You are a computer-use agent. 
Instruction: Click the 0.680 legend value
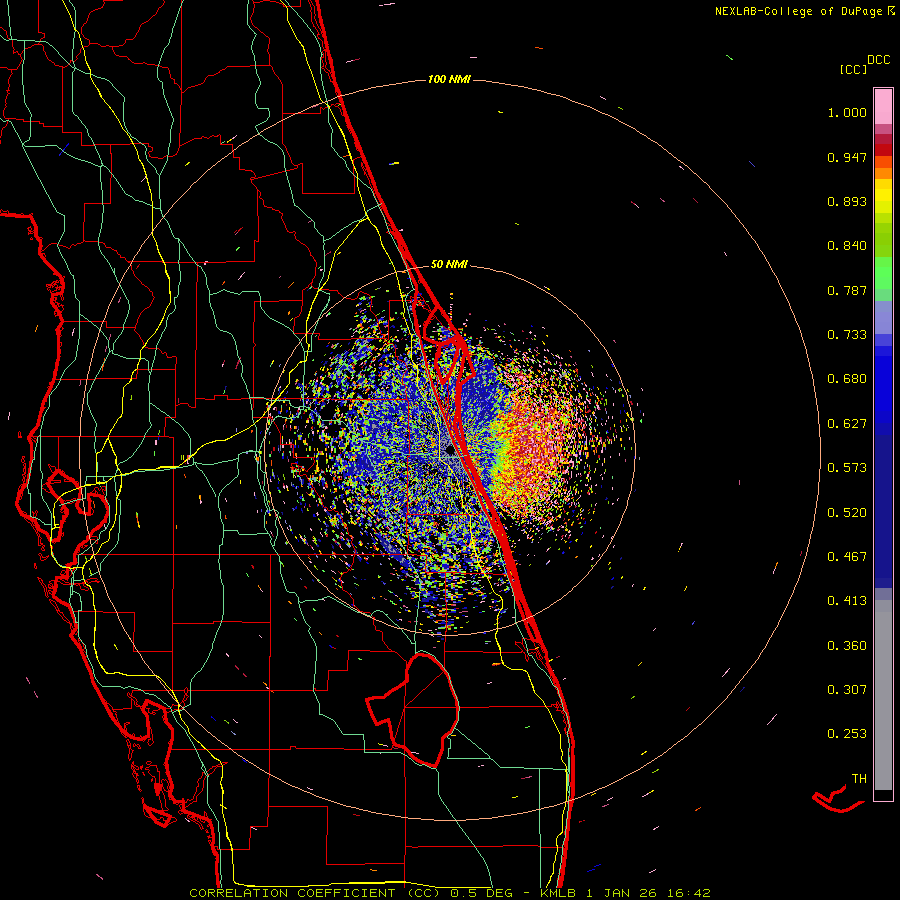click(x=847, y=379)
